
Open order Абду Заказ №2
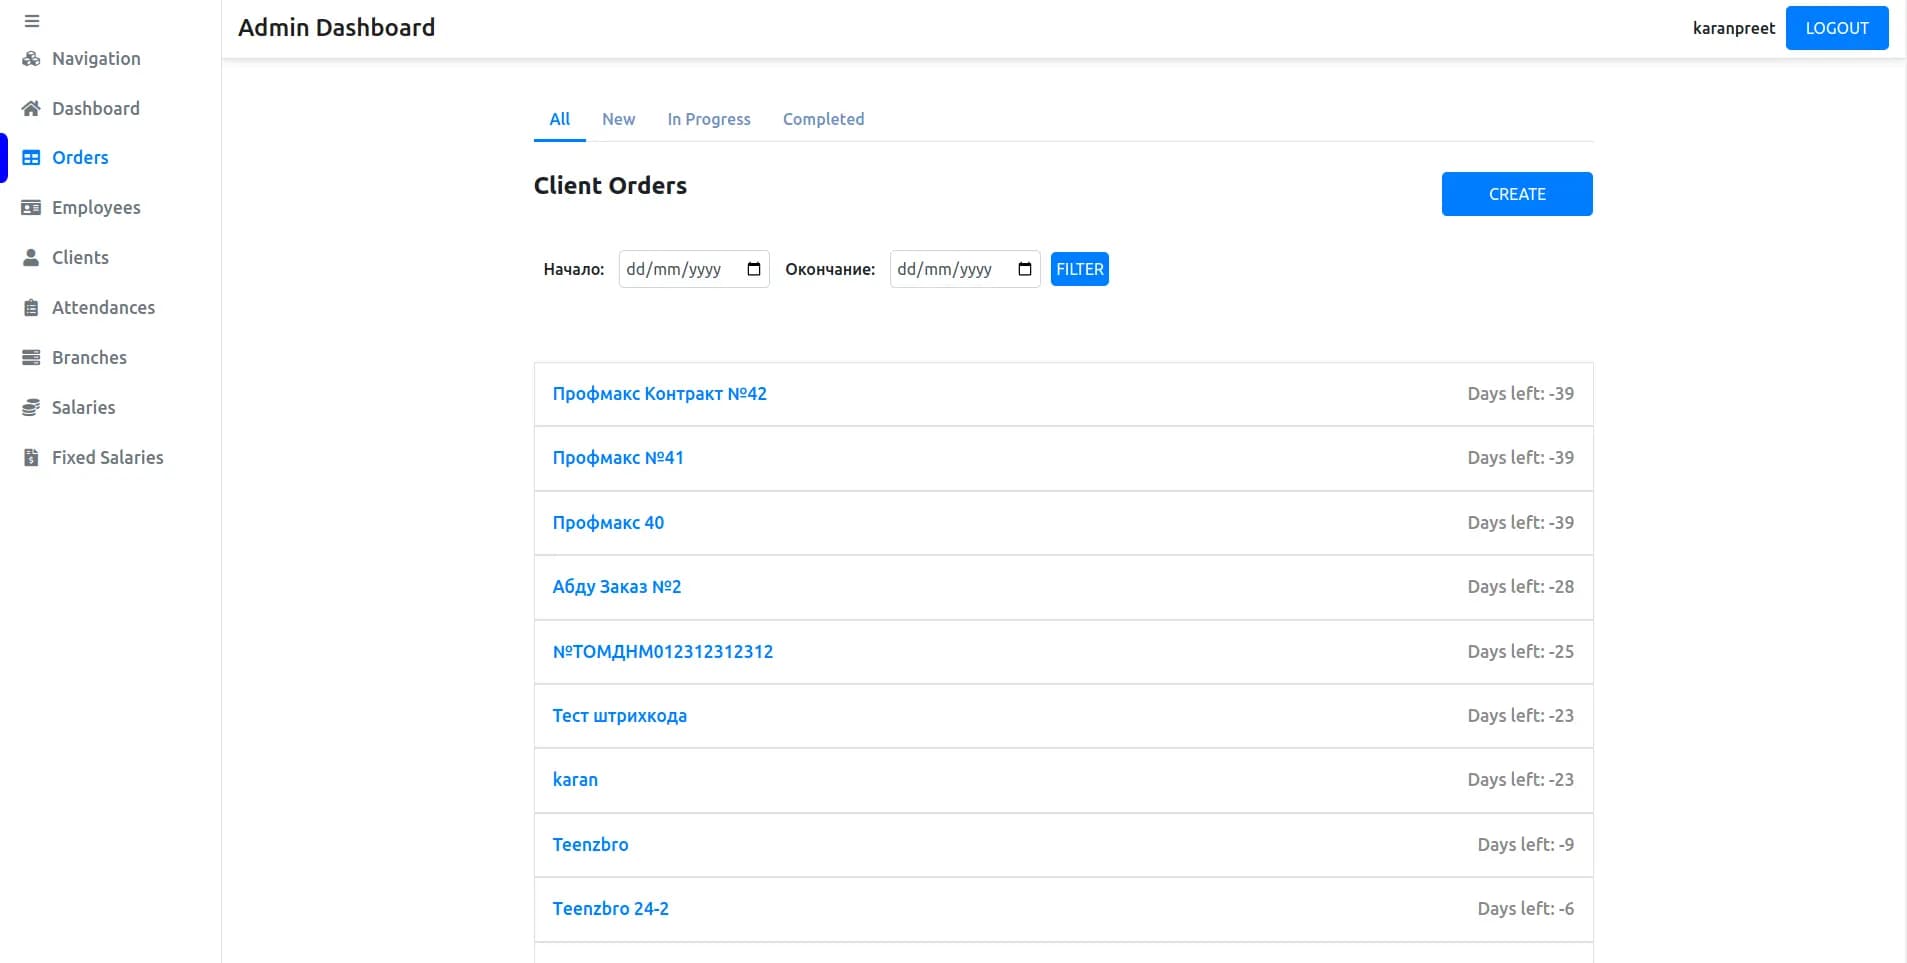point(617,587)
